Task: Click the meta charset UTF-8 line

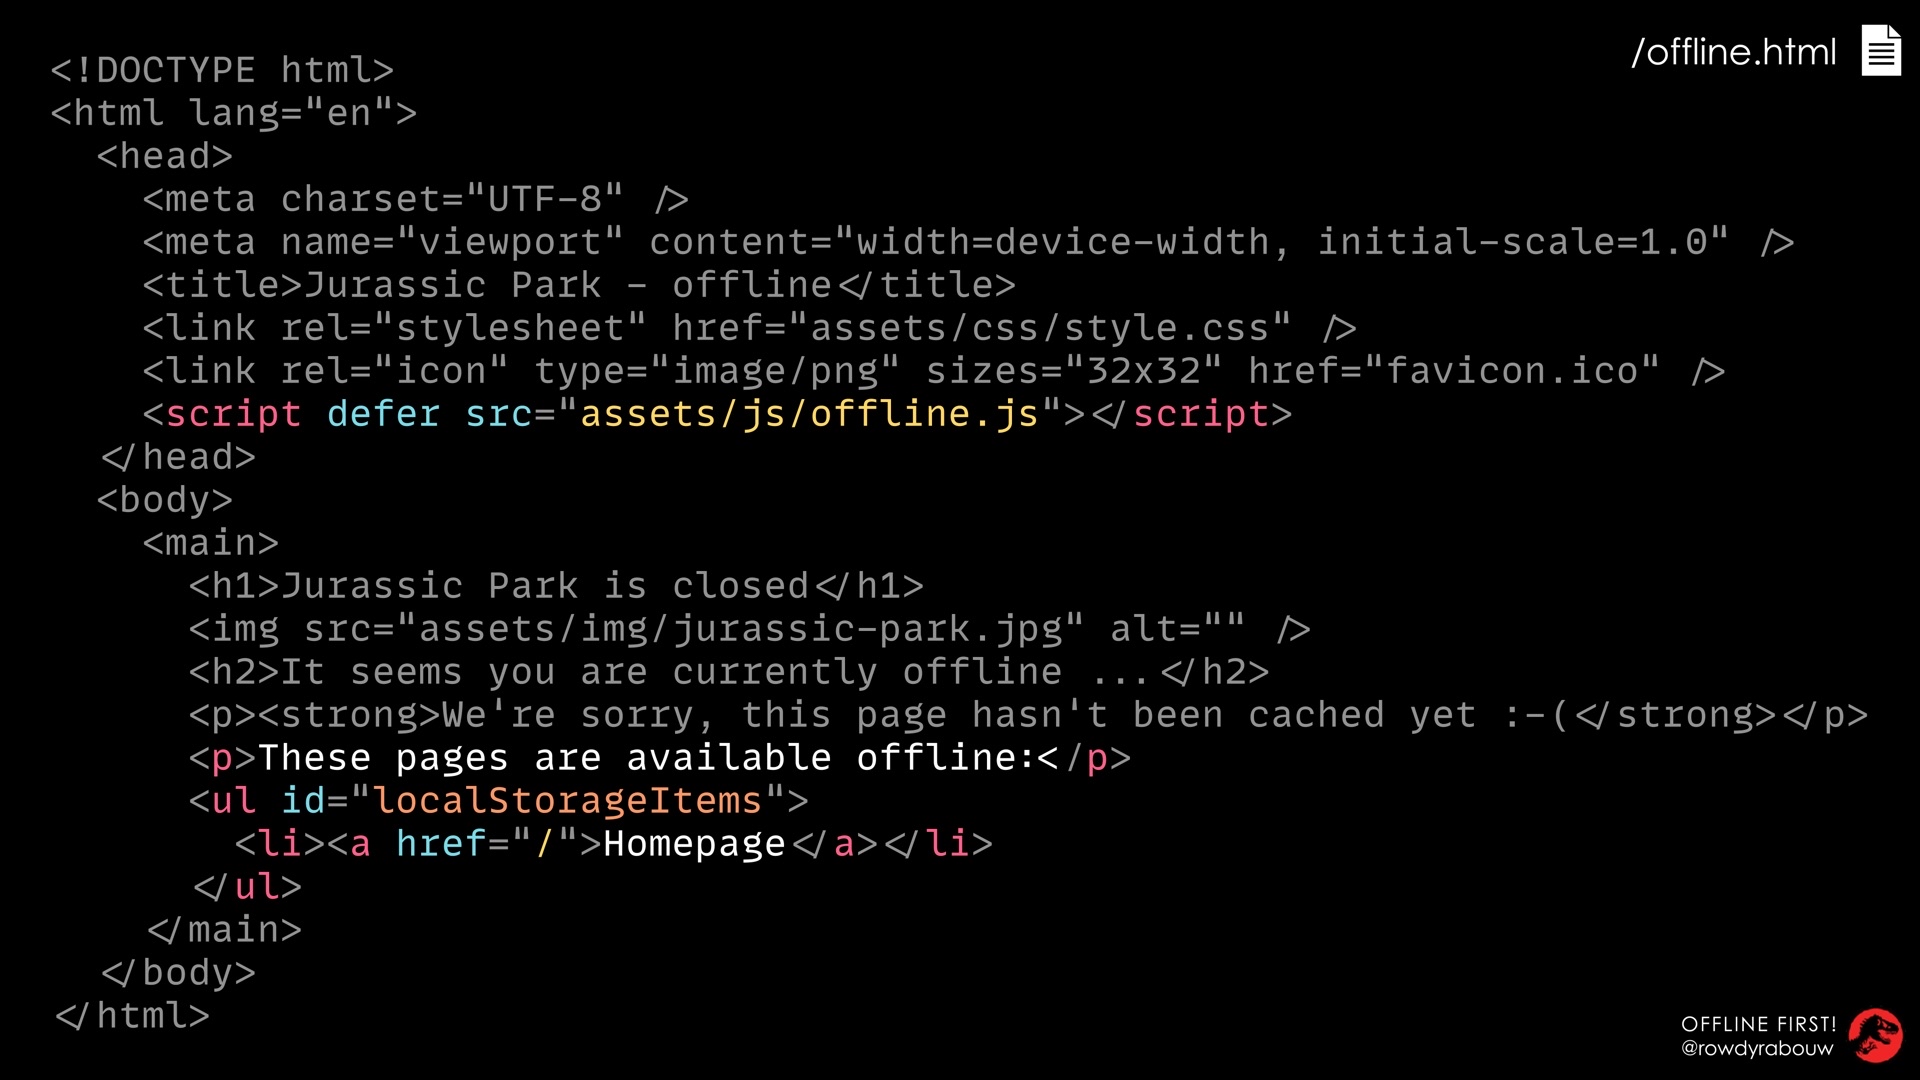Action: tap(416, 199)
